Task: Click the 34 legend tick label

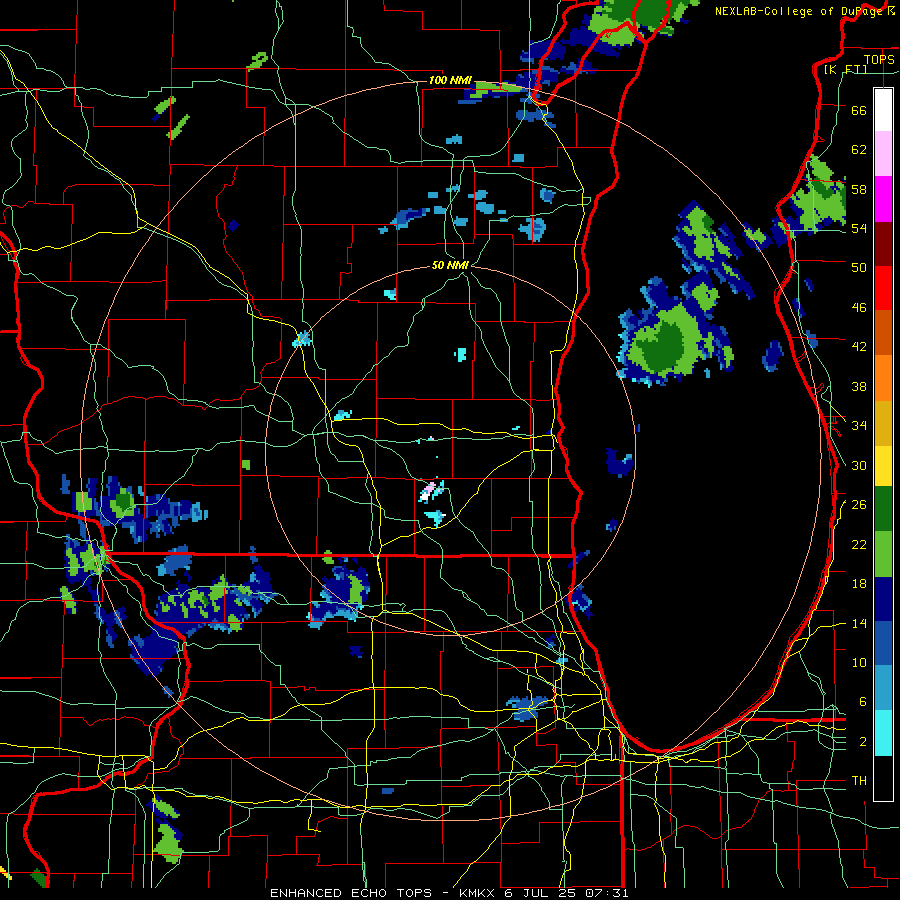Action: point(859,426)
